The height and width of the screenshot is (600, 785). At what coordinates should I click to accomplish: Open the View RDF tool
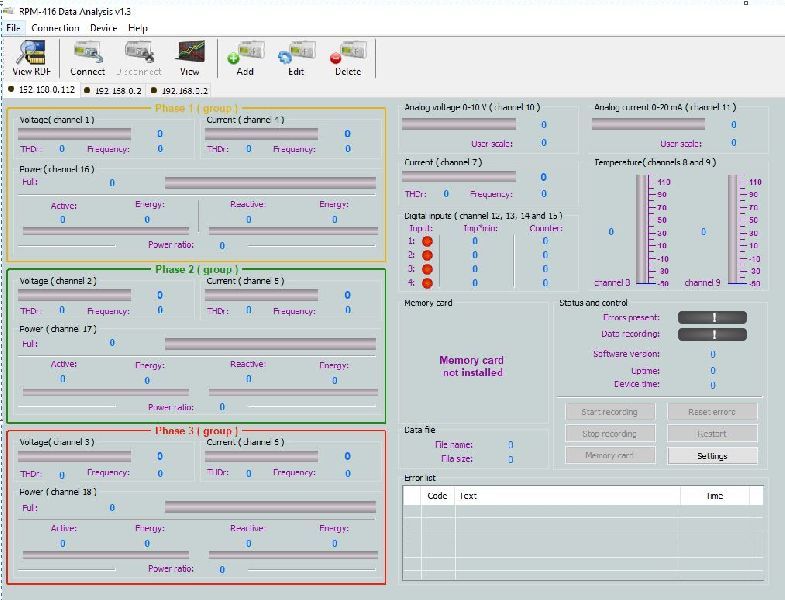tap(31, 58)
